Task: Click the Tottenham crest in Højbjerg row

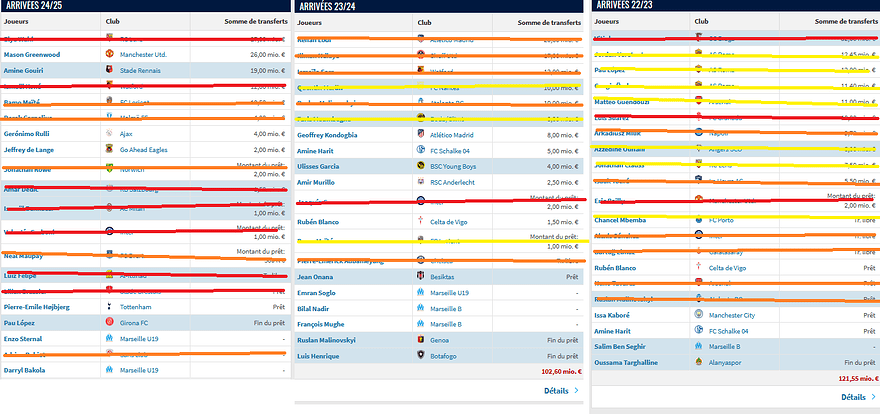Action: [x=109, y=307]
